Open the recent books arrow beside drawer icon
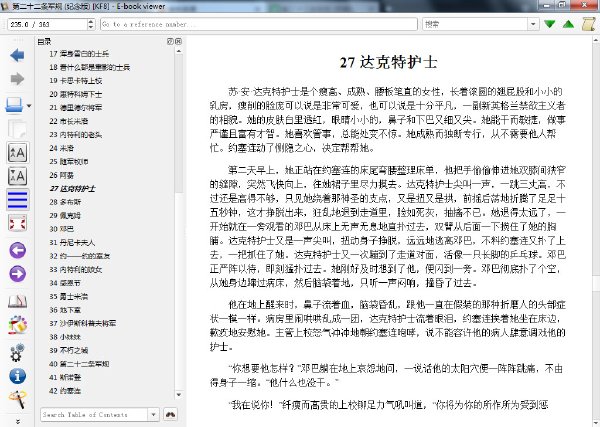 [29, 106]
